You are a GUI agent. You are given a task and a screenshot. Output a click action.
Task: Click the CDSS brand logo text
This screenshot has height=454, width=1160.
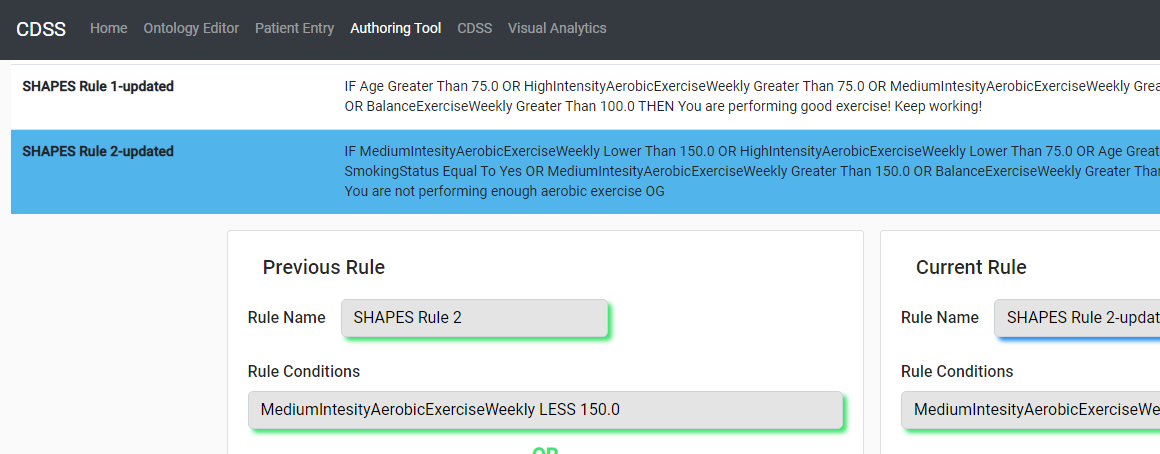tap(41, 30)
